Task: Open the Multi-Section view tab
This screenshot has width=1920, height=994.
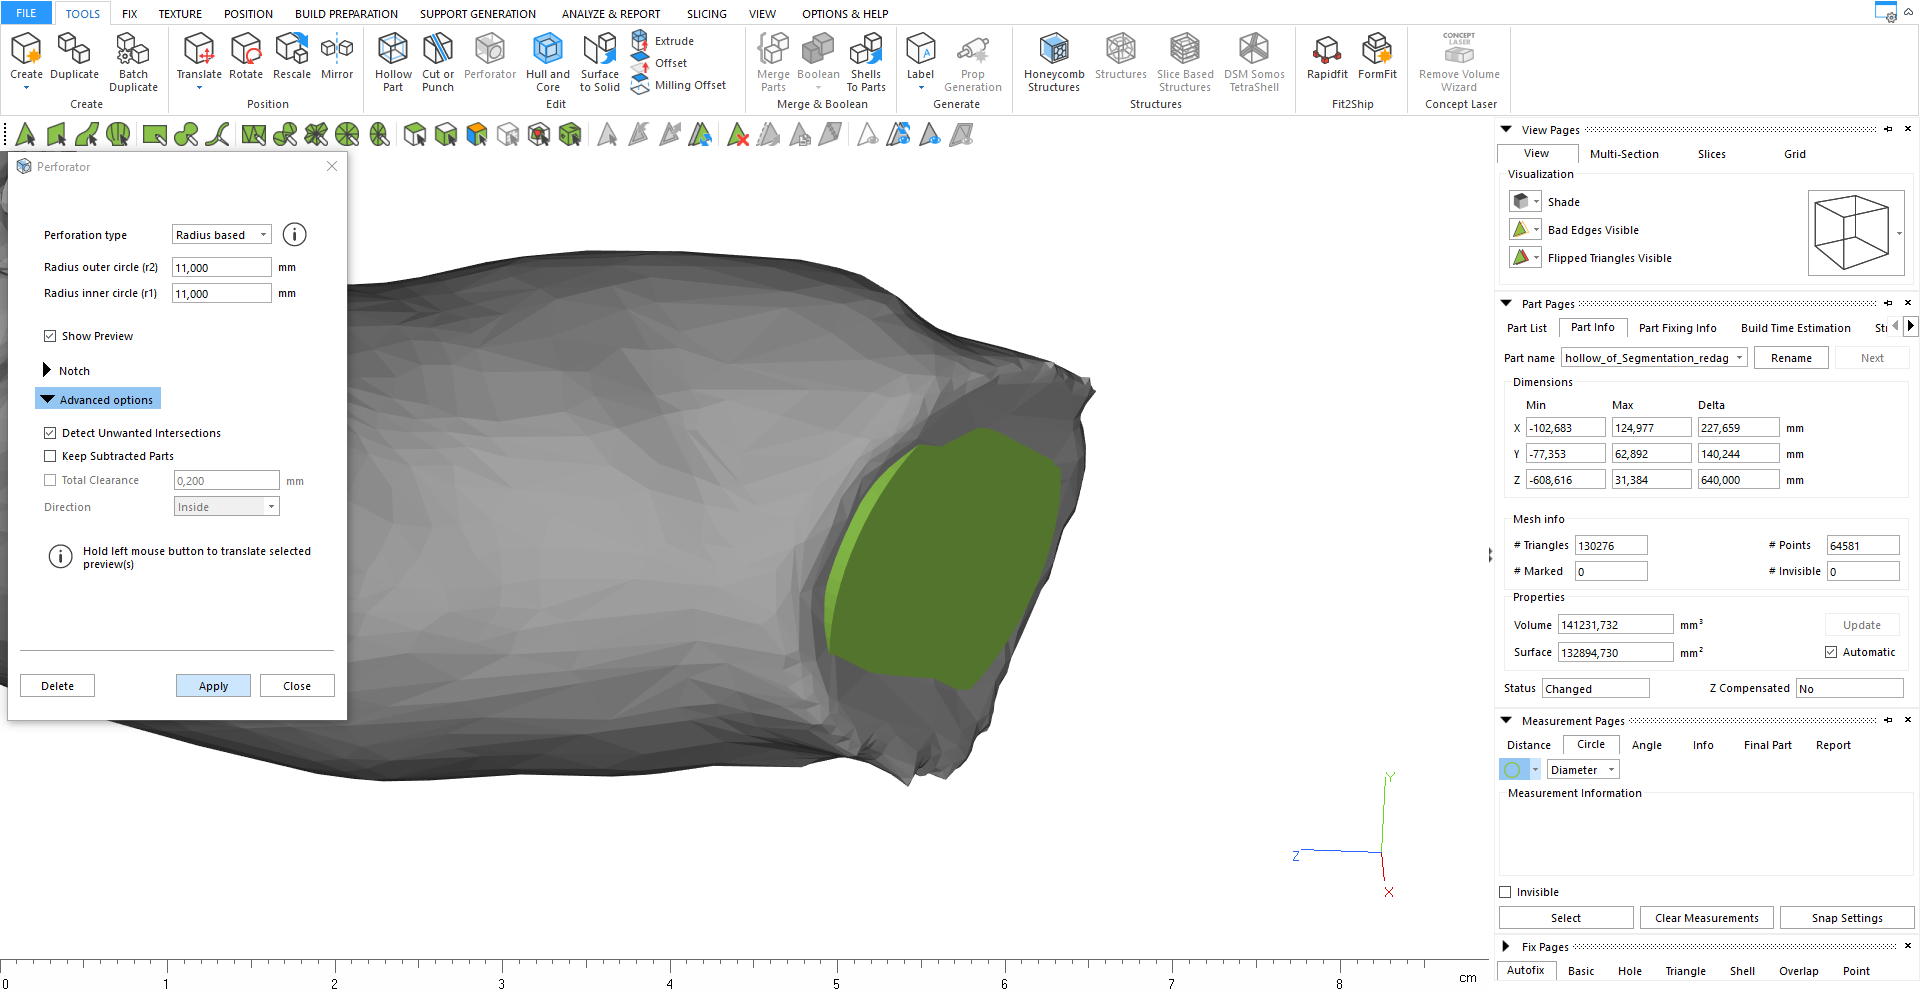Action: coord(1624,154)
